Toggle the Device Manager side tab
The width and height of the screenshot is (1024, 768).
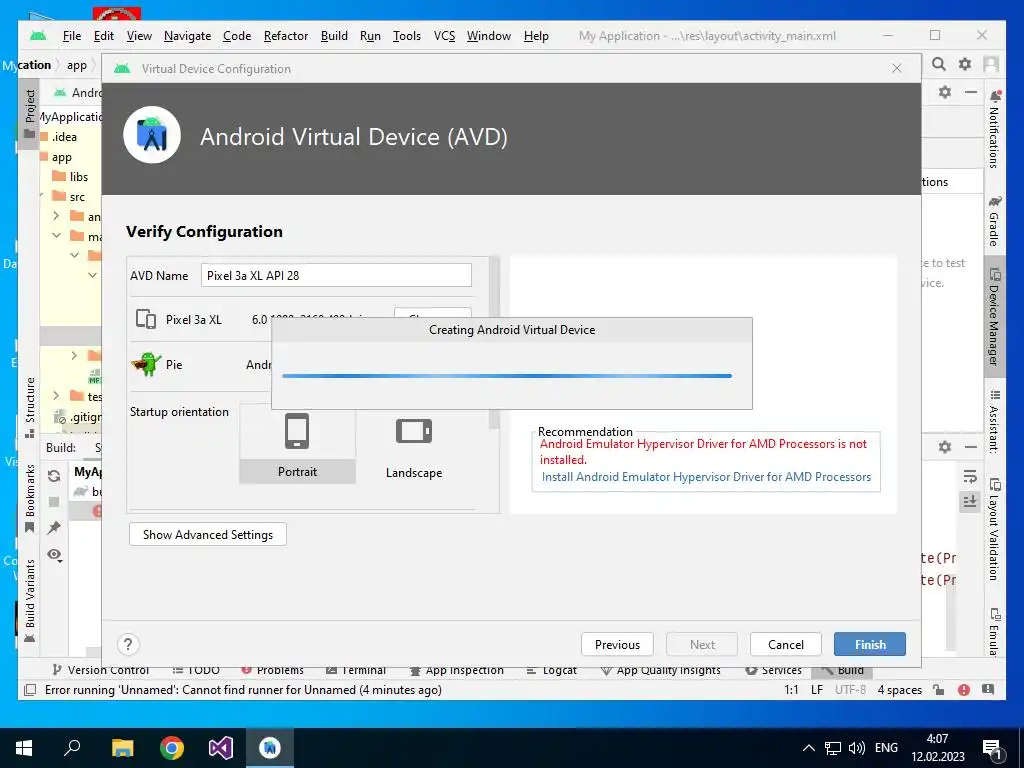coord(994,317)
